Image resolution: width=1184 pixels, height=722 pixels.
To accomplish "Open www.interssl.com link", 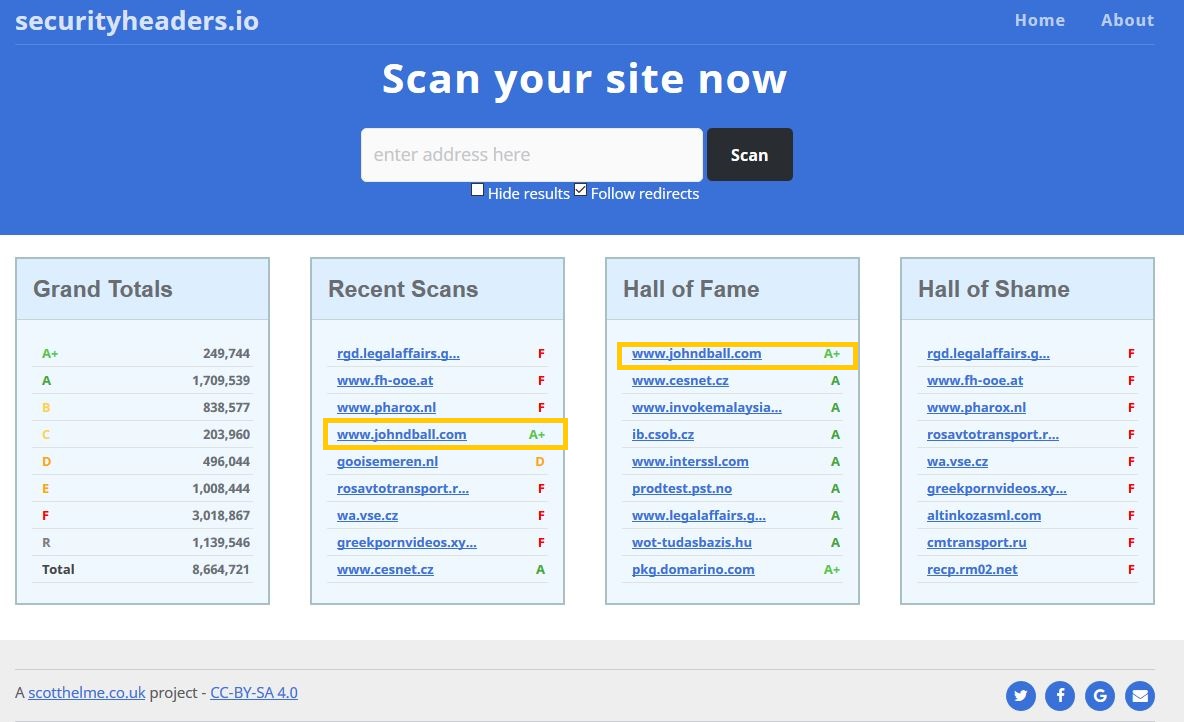I will tap(690, 461).
